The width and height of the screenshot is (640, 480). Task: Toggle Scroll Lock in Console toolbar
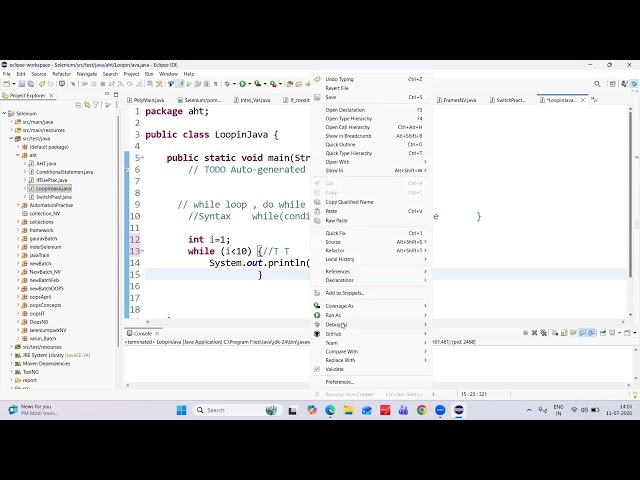click(564, 333)
